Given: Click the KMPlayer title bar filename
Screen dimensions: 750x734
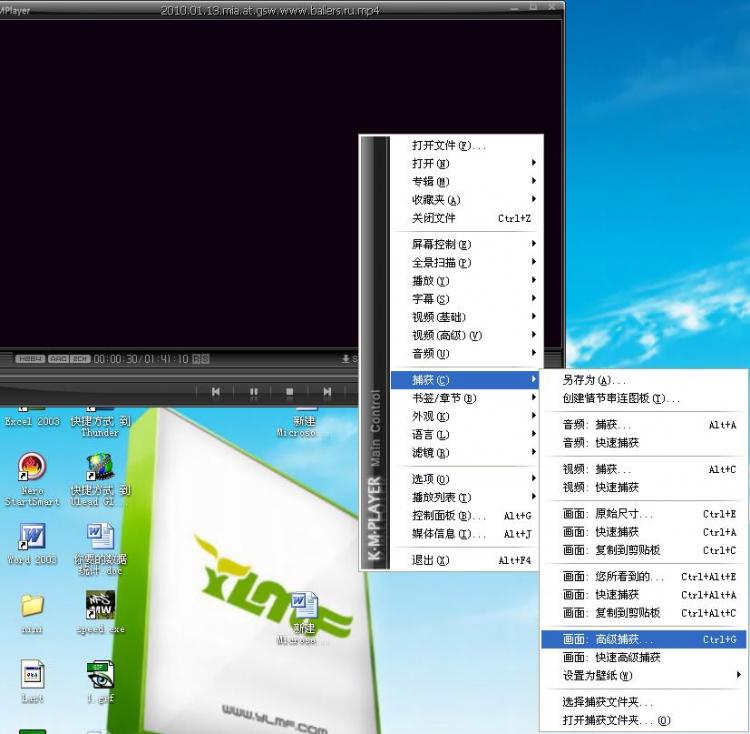Looking at the screenshot, I should click(x=270, y=10).
